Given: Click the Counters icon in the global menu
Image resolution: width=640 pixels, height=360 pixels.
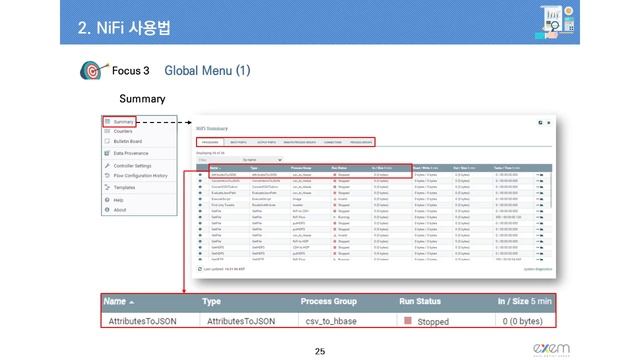Looking at the screenshot, I should pos(107,131).
